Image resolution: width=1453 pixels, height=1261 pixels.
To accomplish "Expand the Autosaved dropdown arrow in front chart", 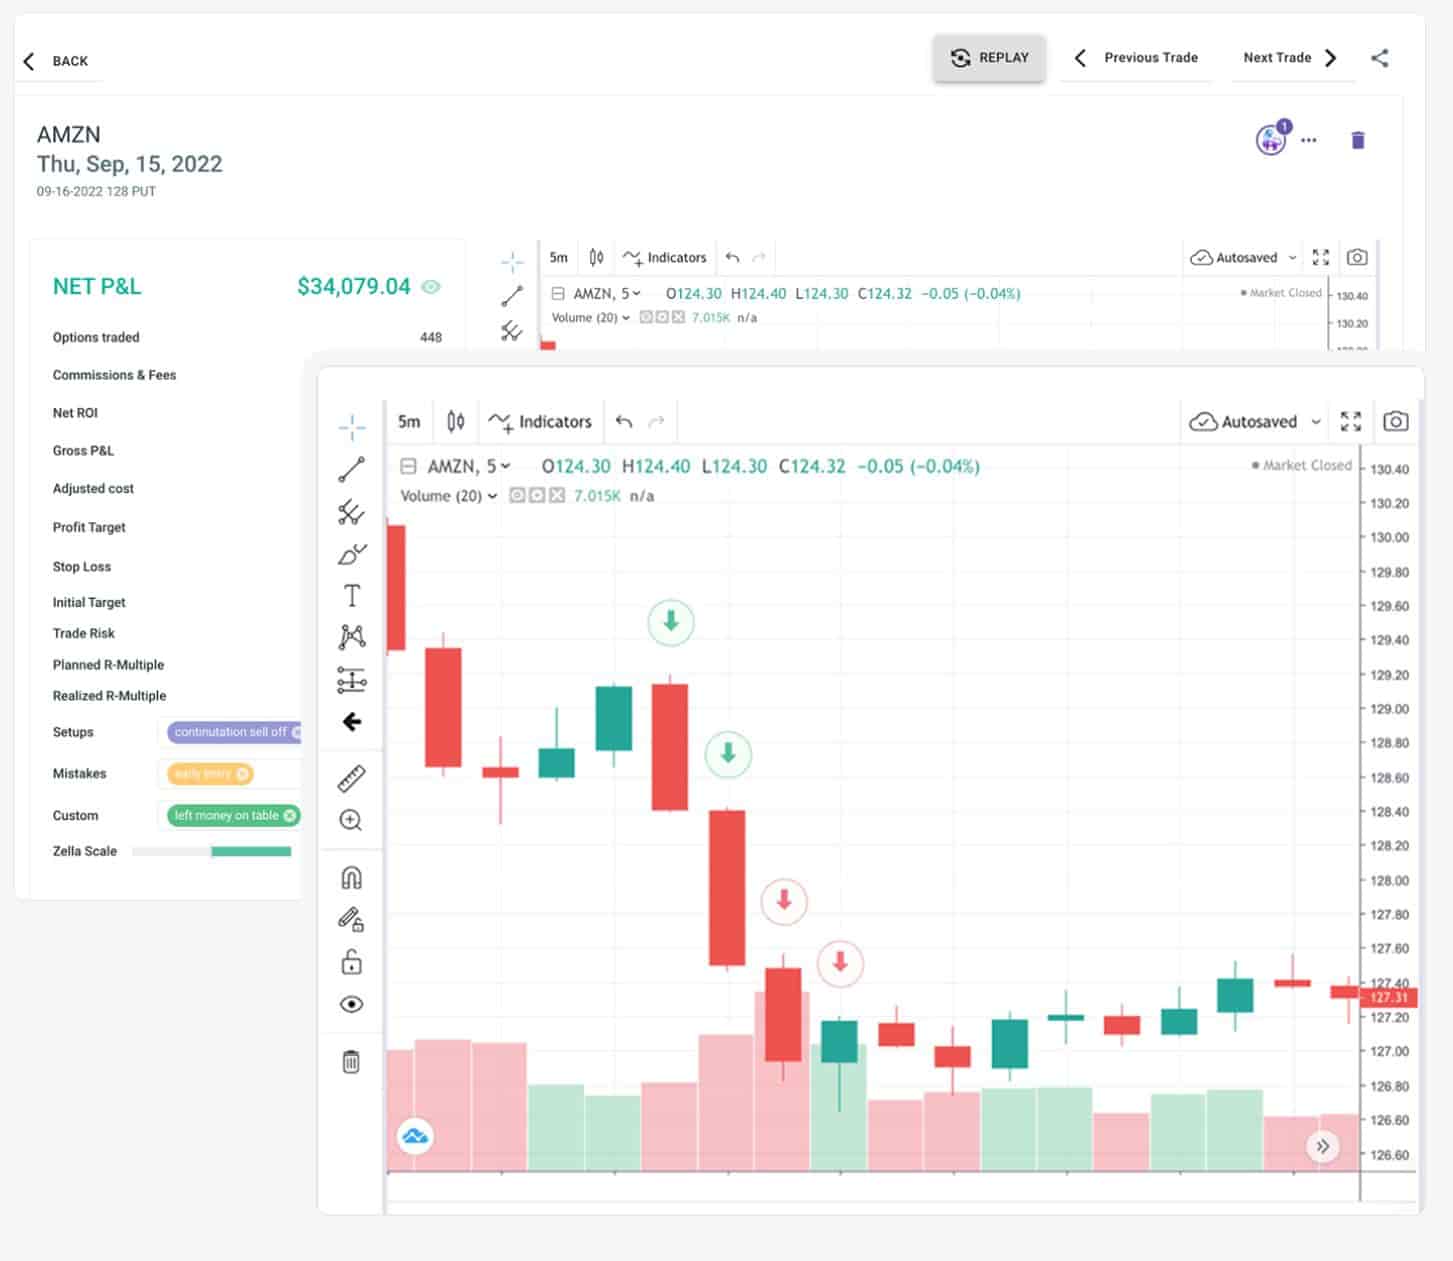I will [x=1316, y=421].
